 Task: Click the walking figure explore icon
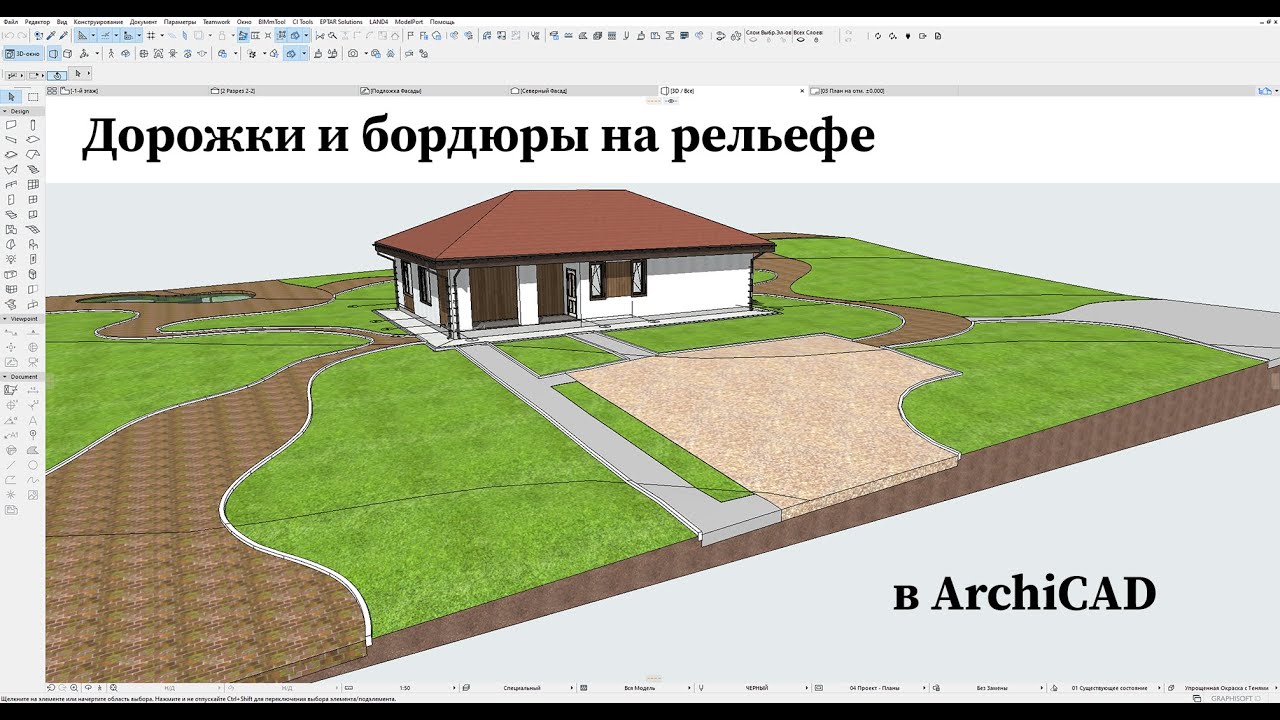pos(111,53)
